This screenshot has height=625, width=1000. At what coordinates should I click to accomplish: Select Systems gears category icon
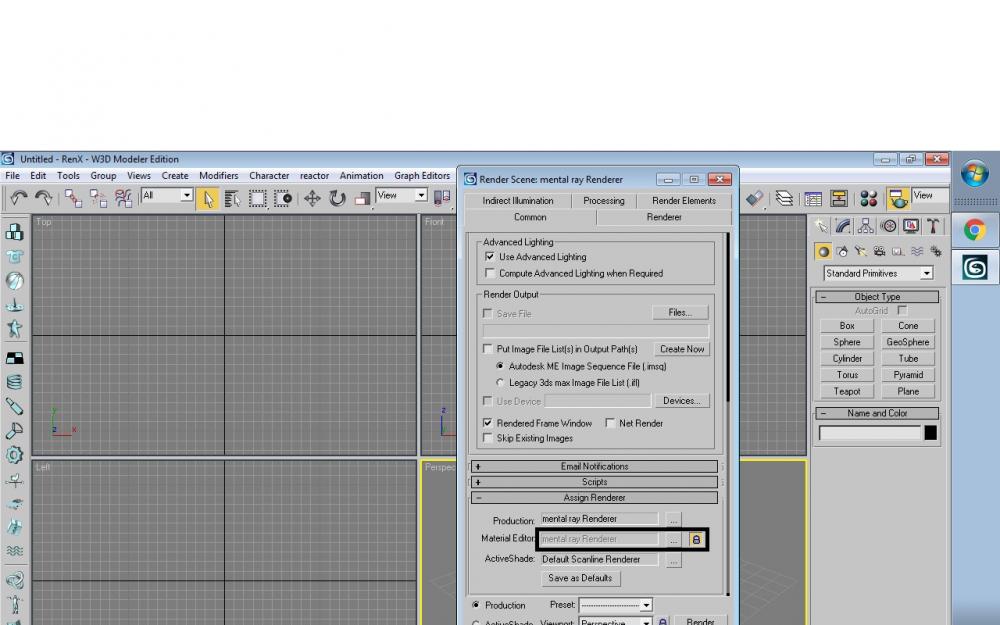936,251
